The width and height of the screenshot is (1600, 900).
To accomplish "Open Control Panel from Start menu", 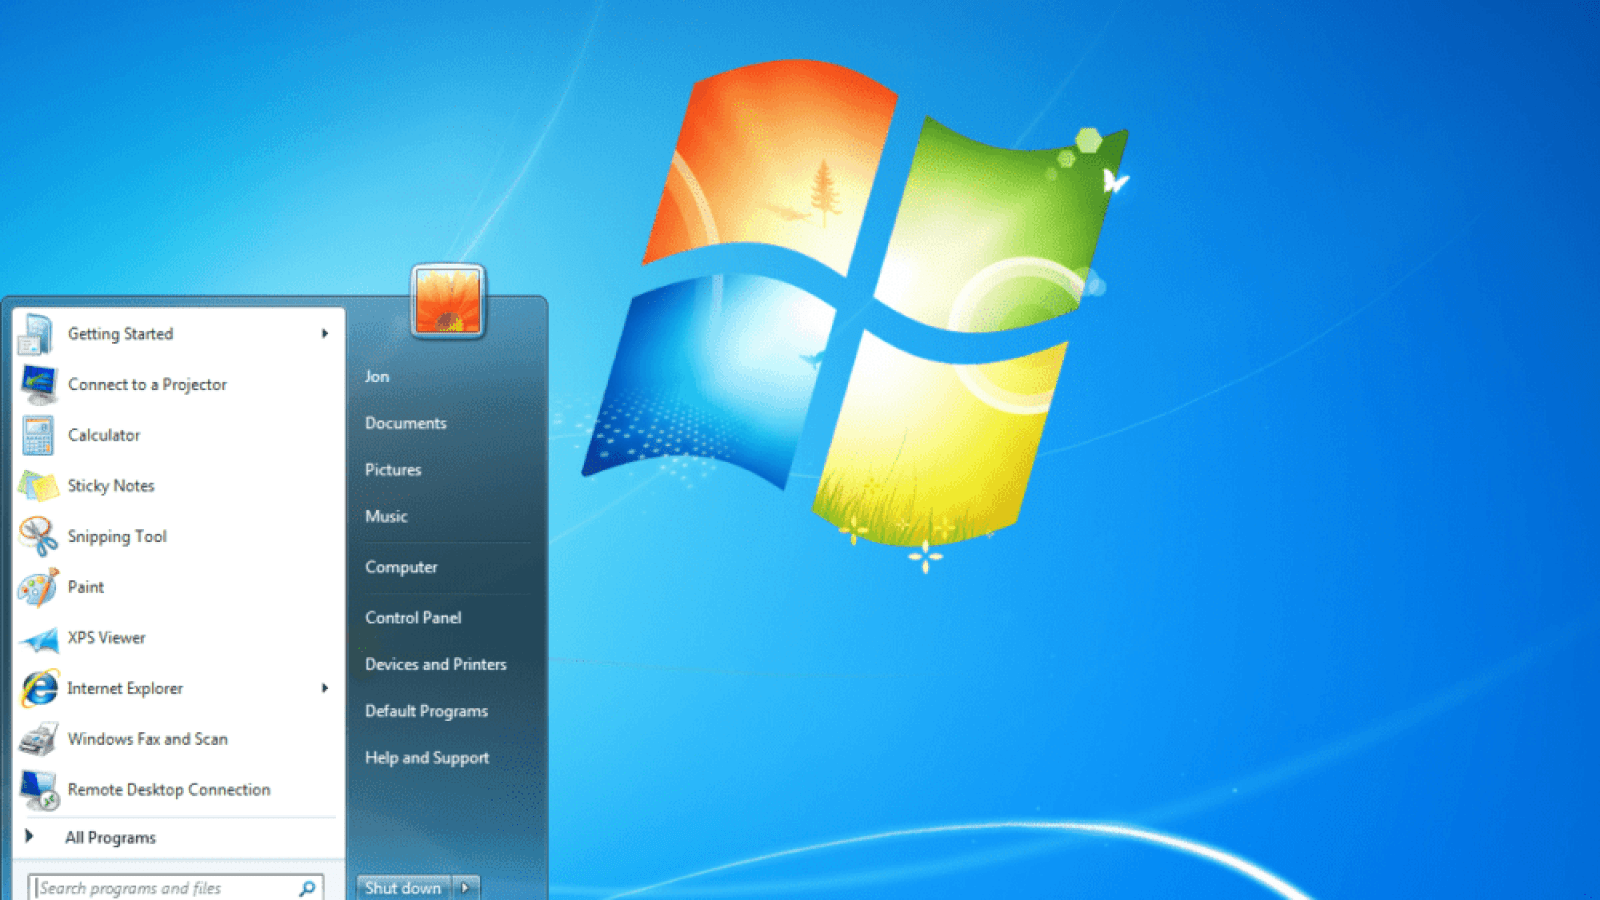I will (413, 618).
